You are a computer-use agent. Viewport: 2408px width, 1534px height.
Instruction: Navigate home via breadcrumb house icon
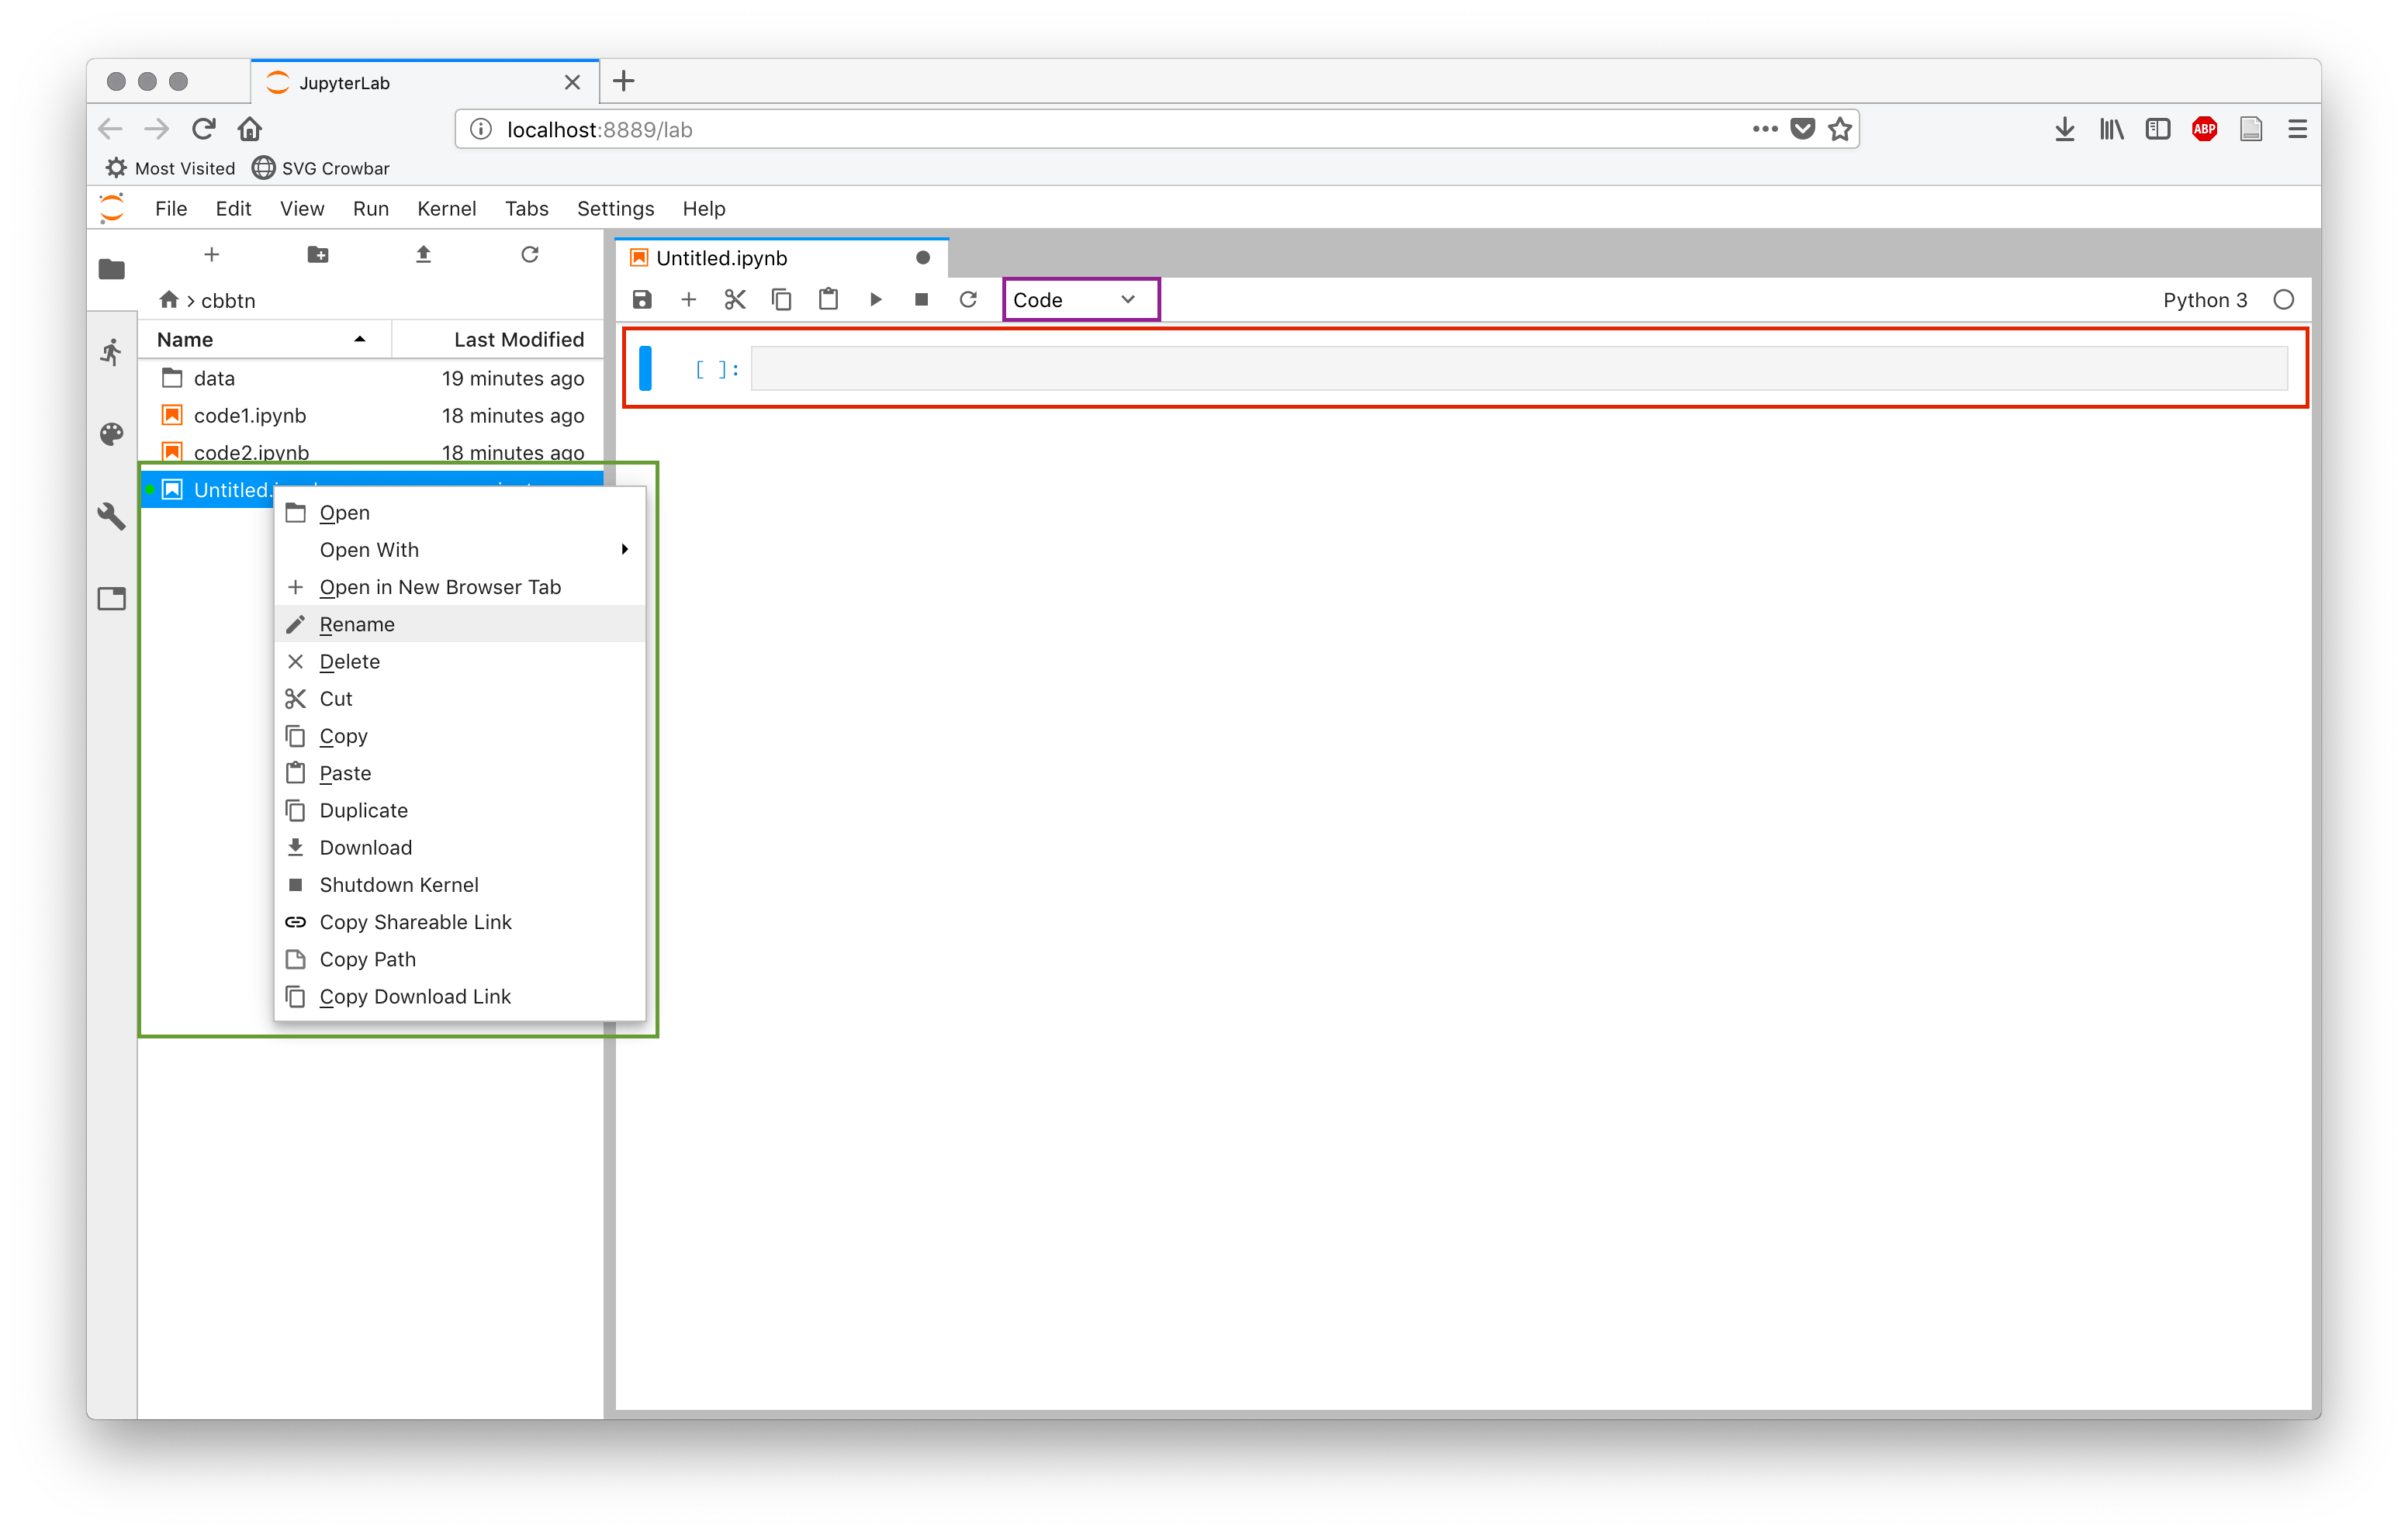click(168, 299)
